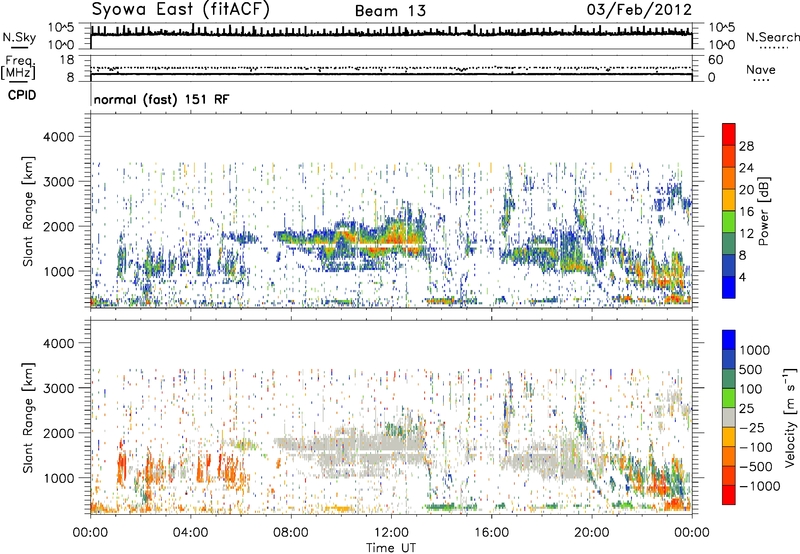Image resolution: width=800 pixels, height=554 pixels.
Task: Click the "-500" velocity colorbar value
Action: tap(755, 466)
